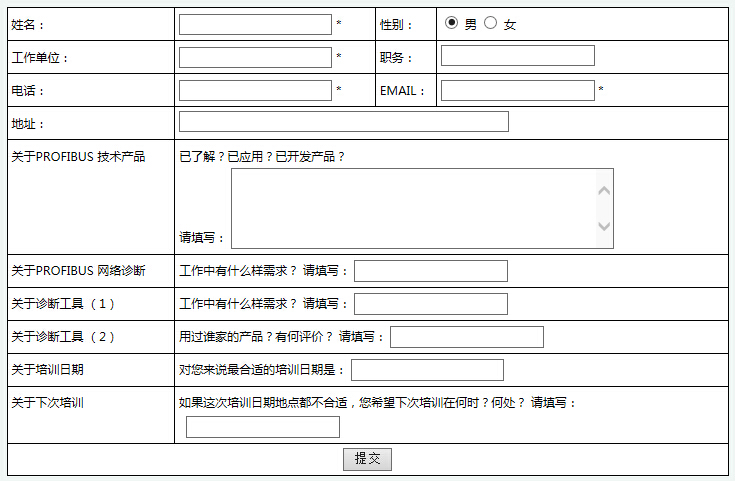
Task: Focus the 职务 text box
Action: pos(517,56)
